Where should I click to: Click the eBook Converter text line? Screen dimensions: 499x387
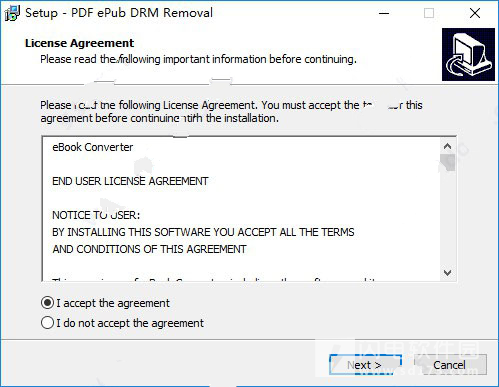coord(93,147)
